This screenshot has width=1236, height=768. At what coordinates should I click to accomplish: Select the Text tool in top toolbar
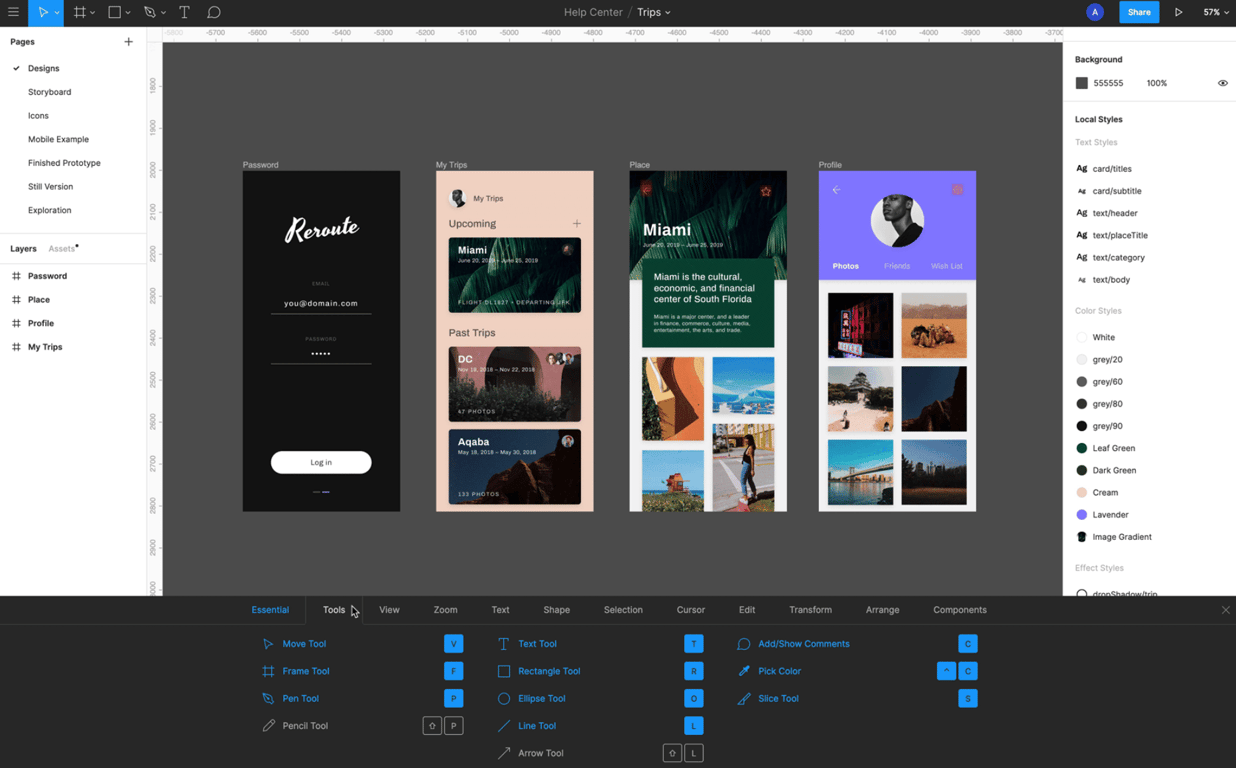coord(184,12)
